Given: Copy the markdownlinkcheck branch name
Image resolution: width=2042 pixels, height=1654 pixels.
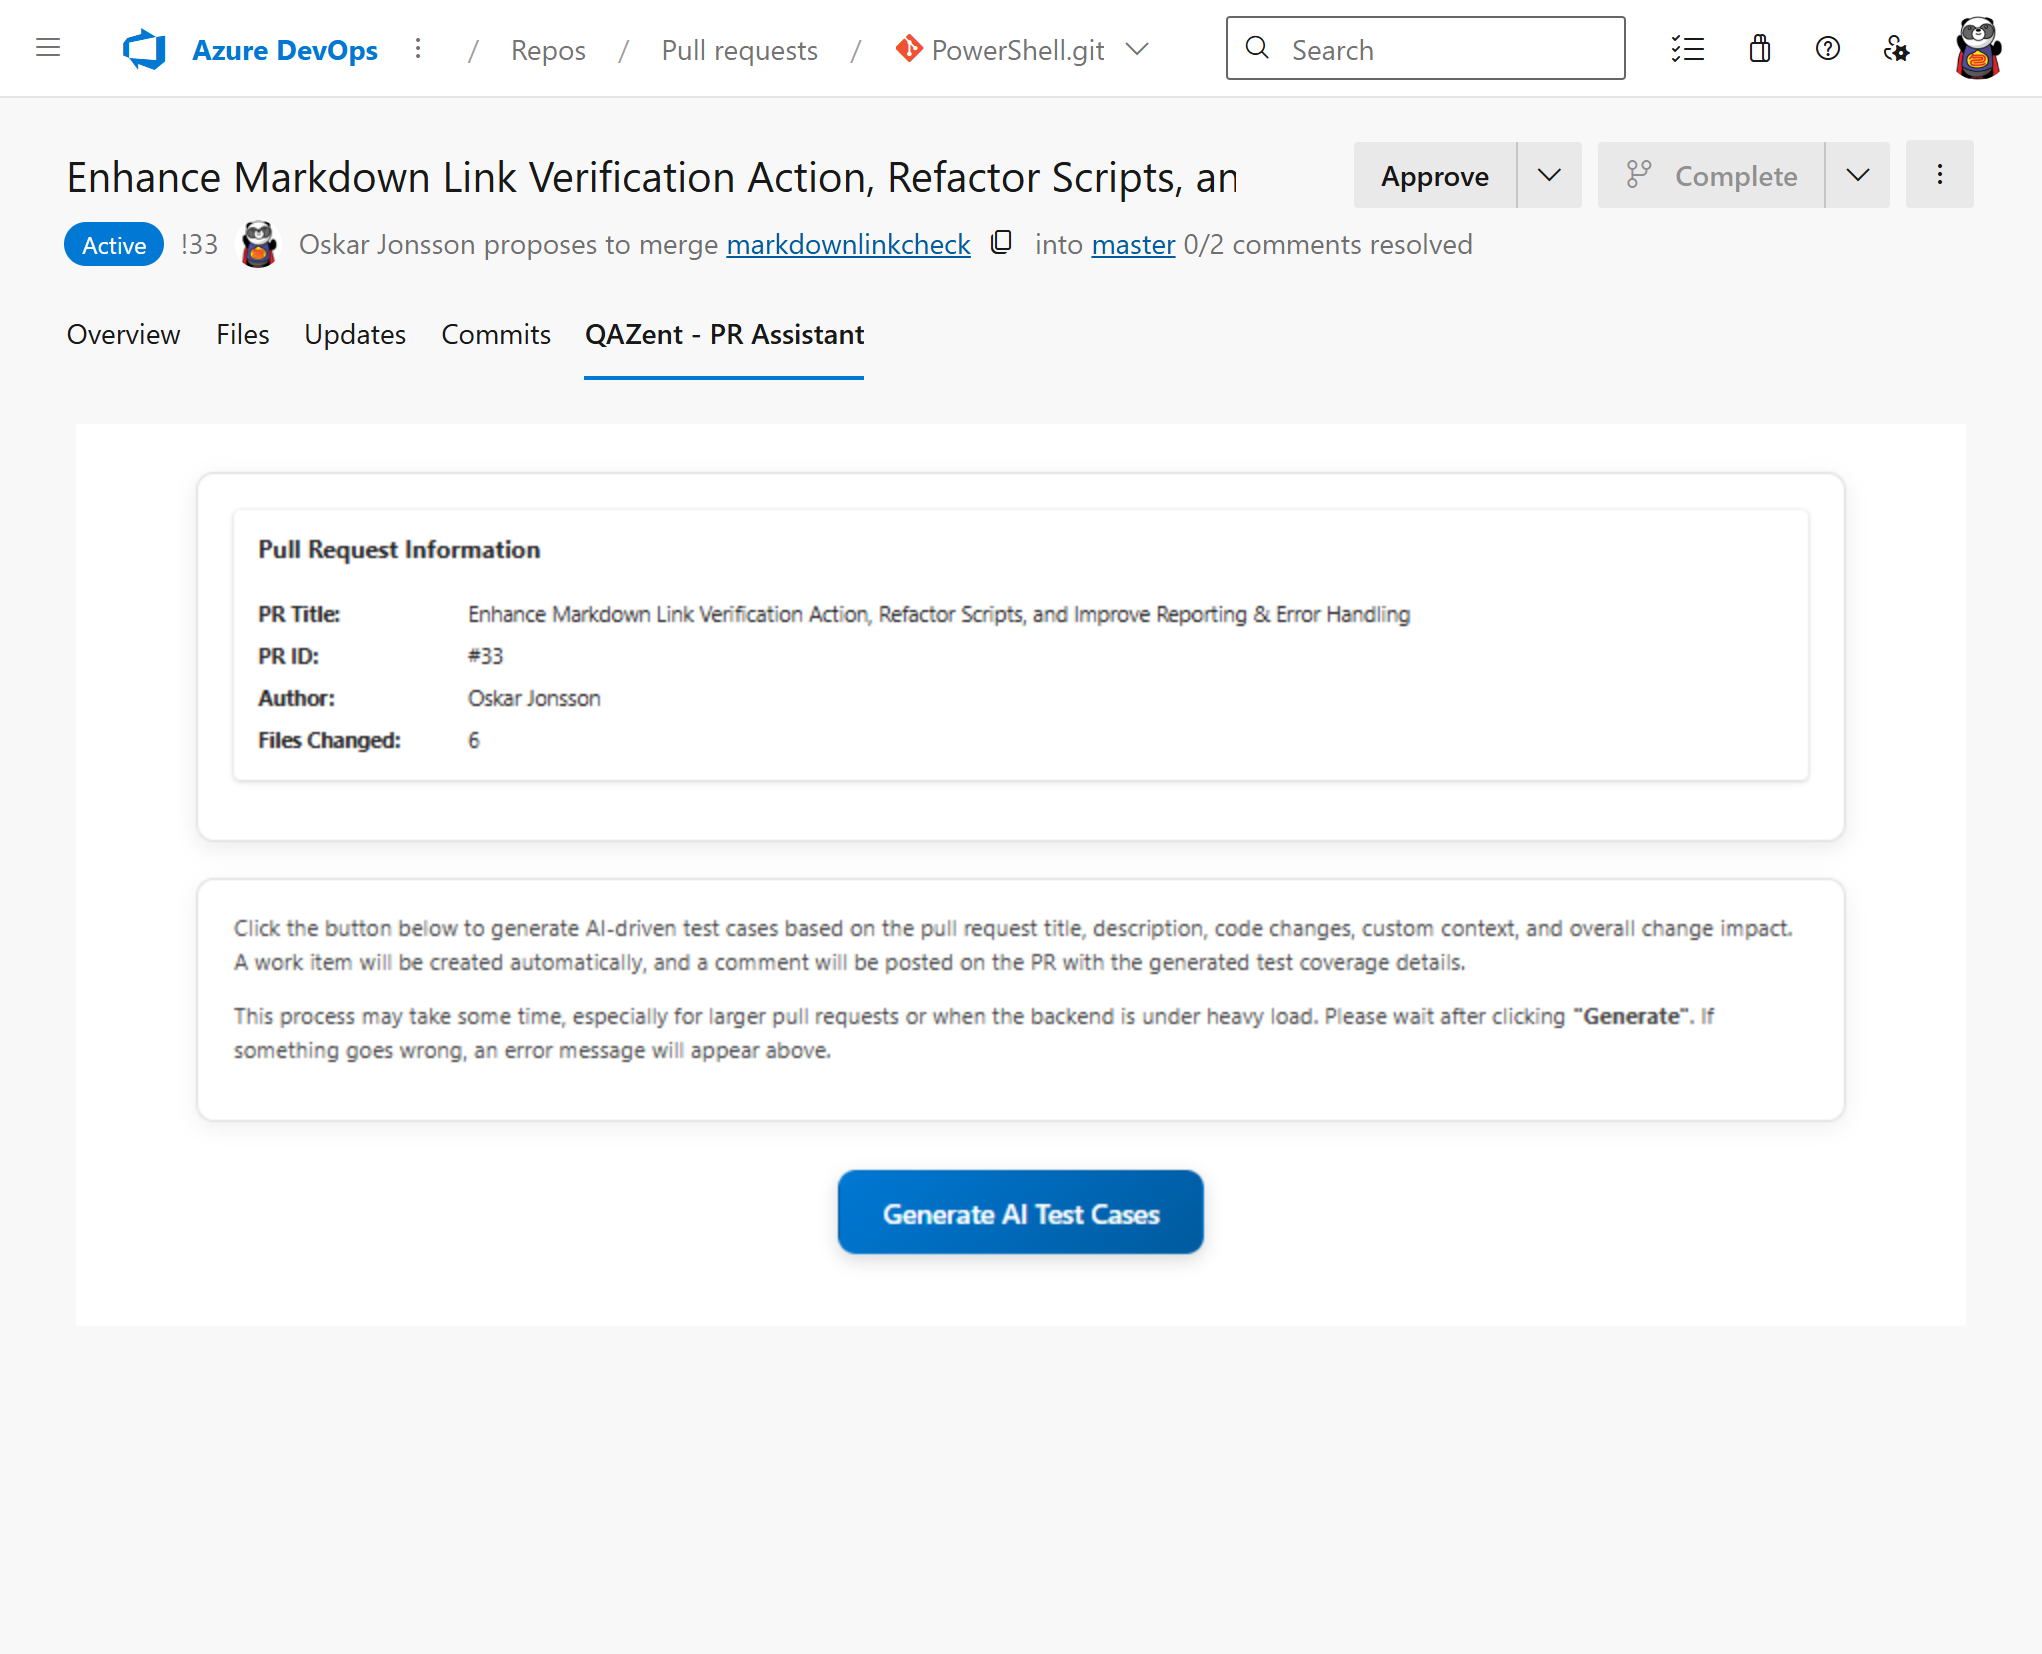Looking at the screenshot, I should click(1001, 243).
